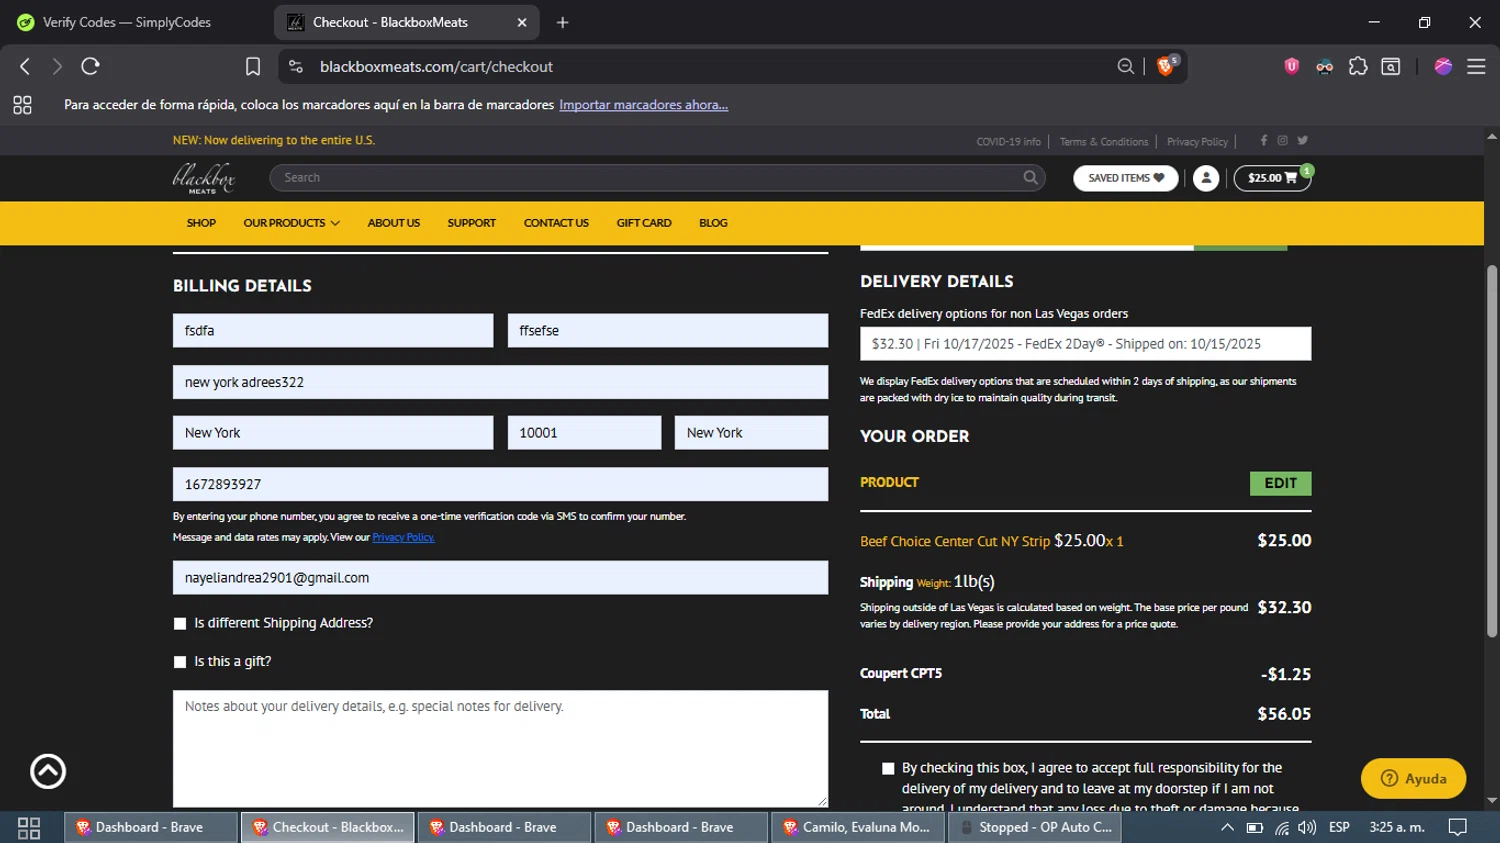The image size is (1500, 843).
Task: Open the user account icon
Action: [1206, 178]
